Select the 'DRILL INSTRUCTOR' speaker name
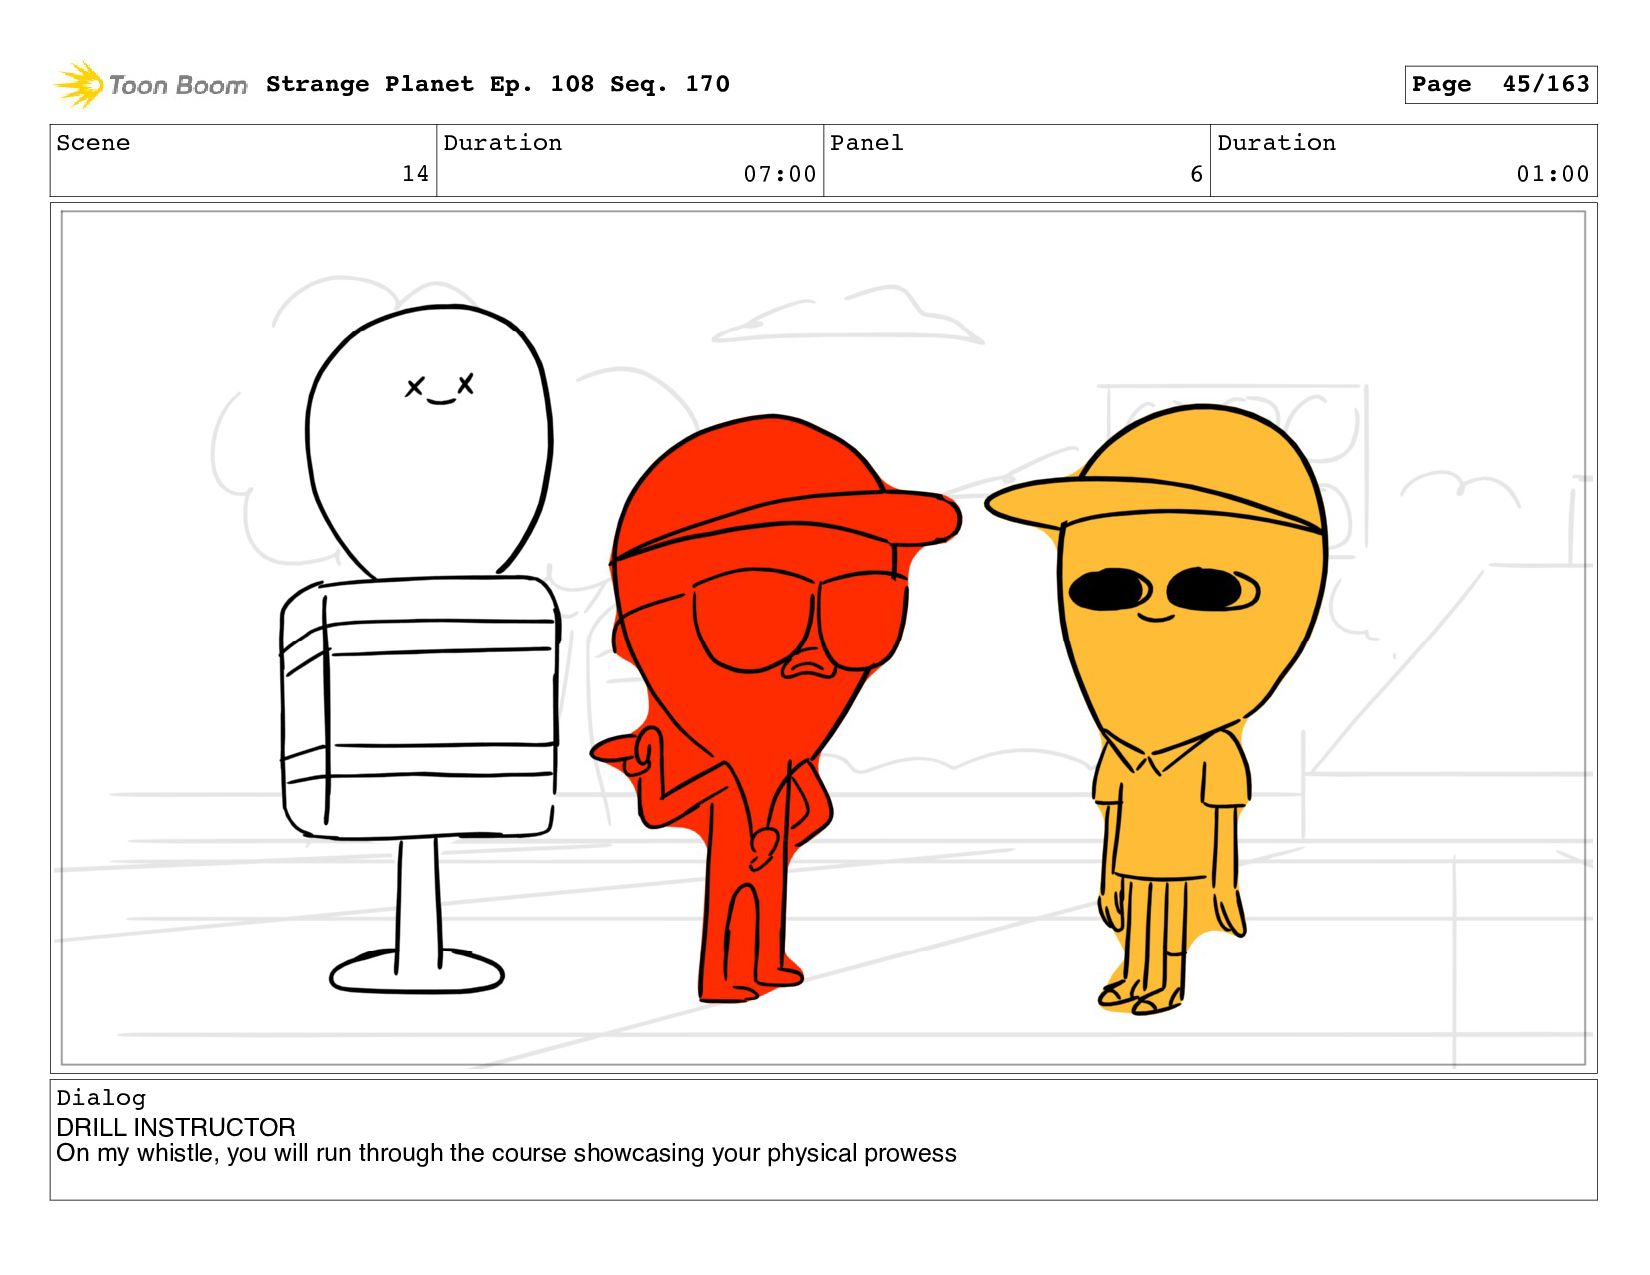1650x1275 pixels. point(176,1127)
